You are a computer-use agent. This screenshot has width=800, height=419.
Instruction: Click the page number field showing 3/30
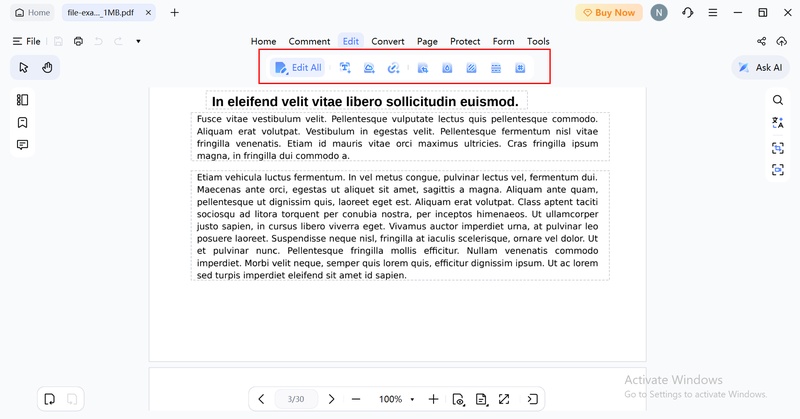click(296, 399)
